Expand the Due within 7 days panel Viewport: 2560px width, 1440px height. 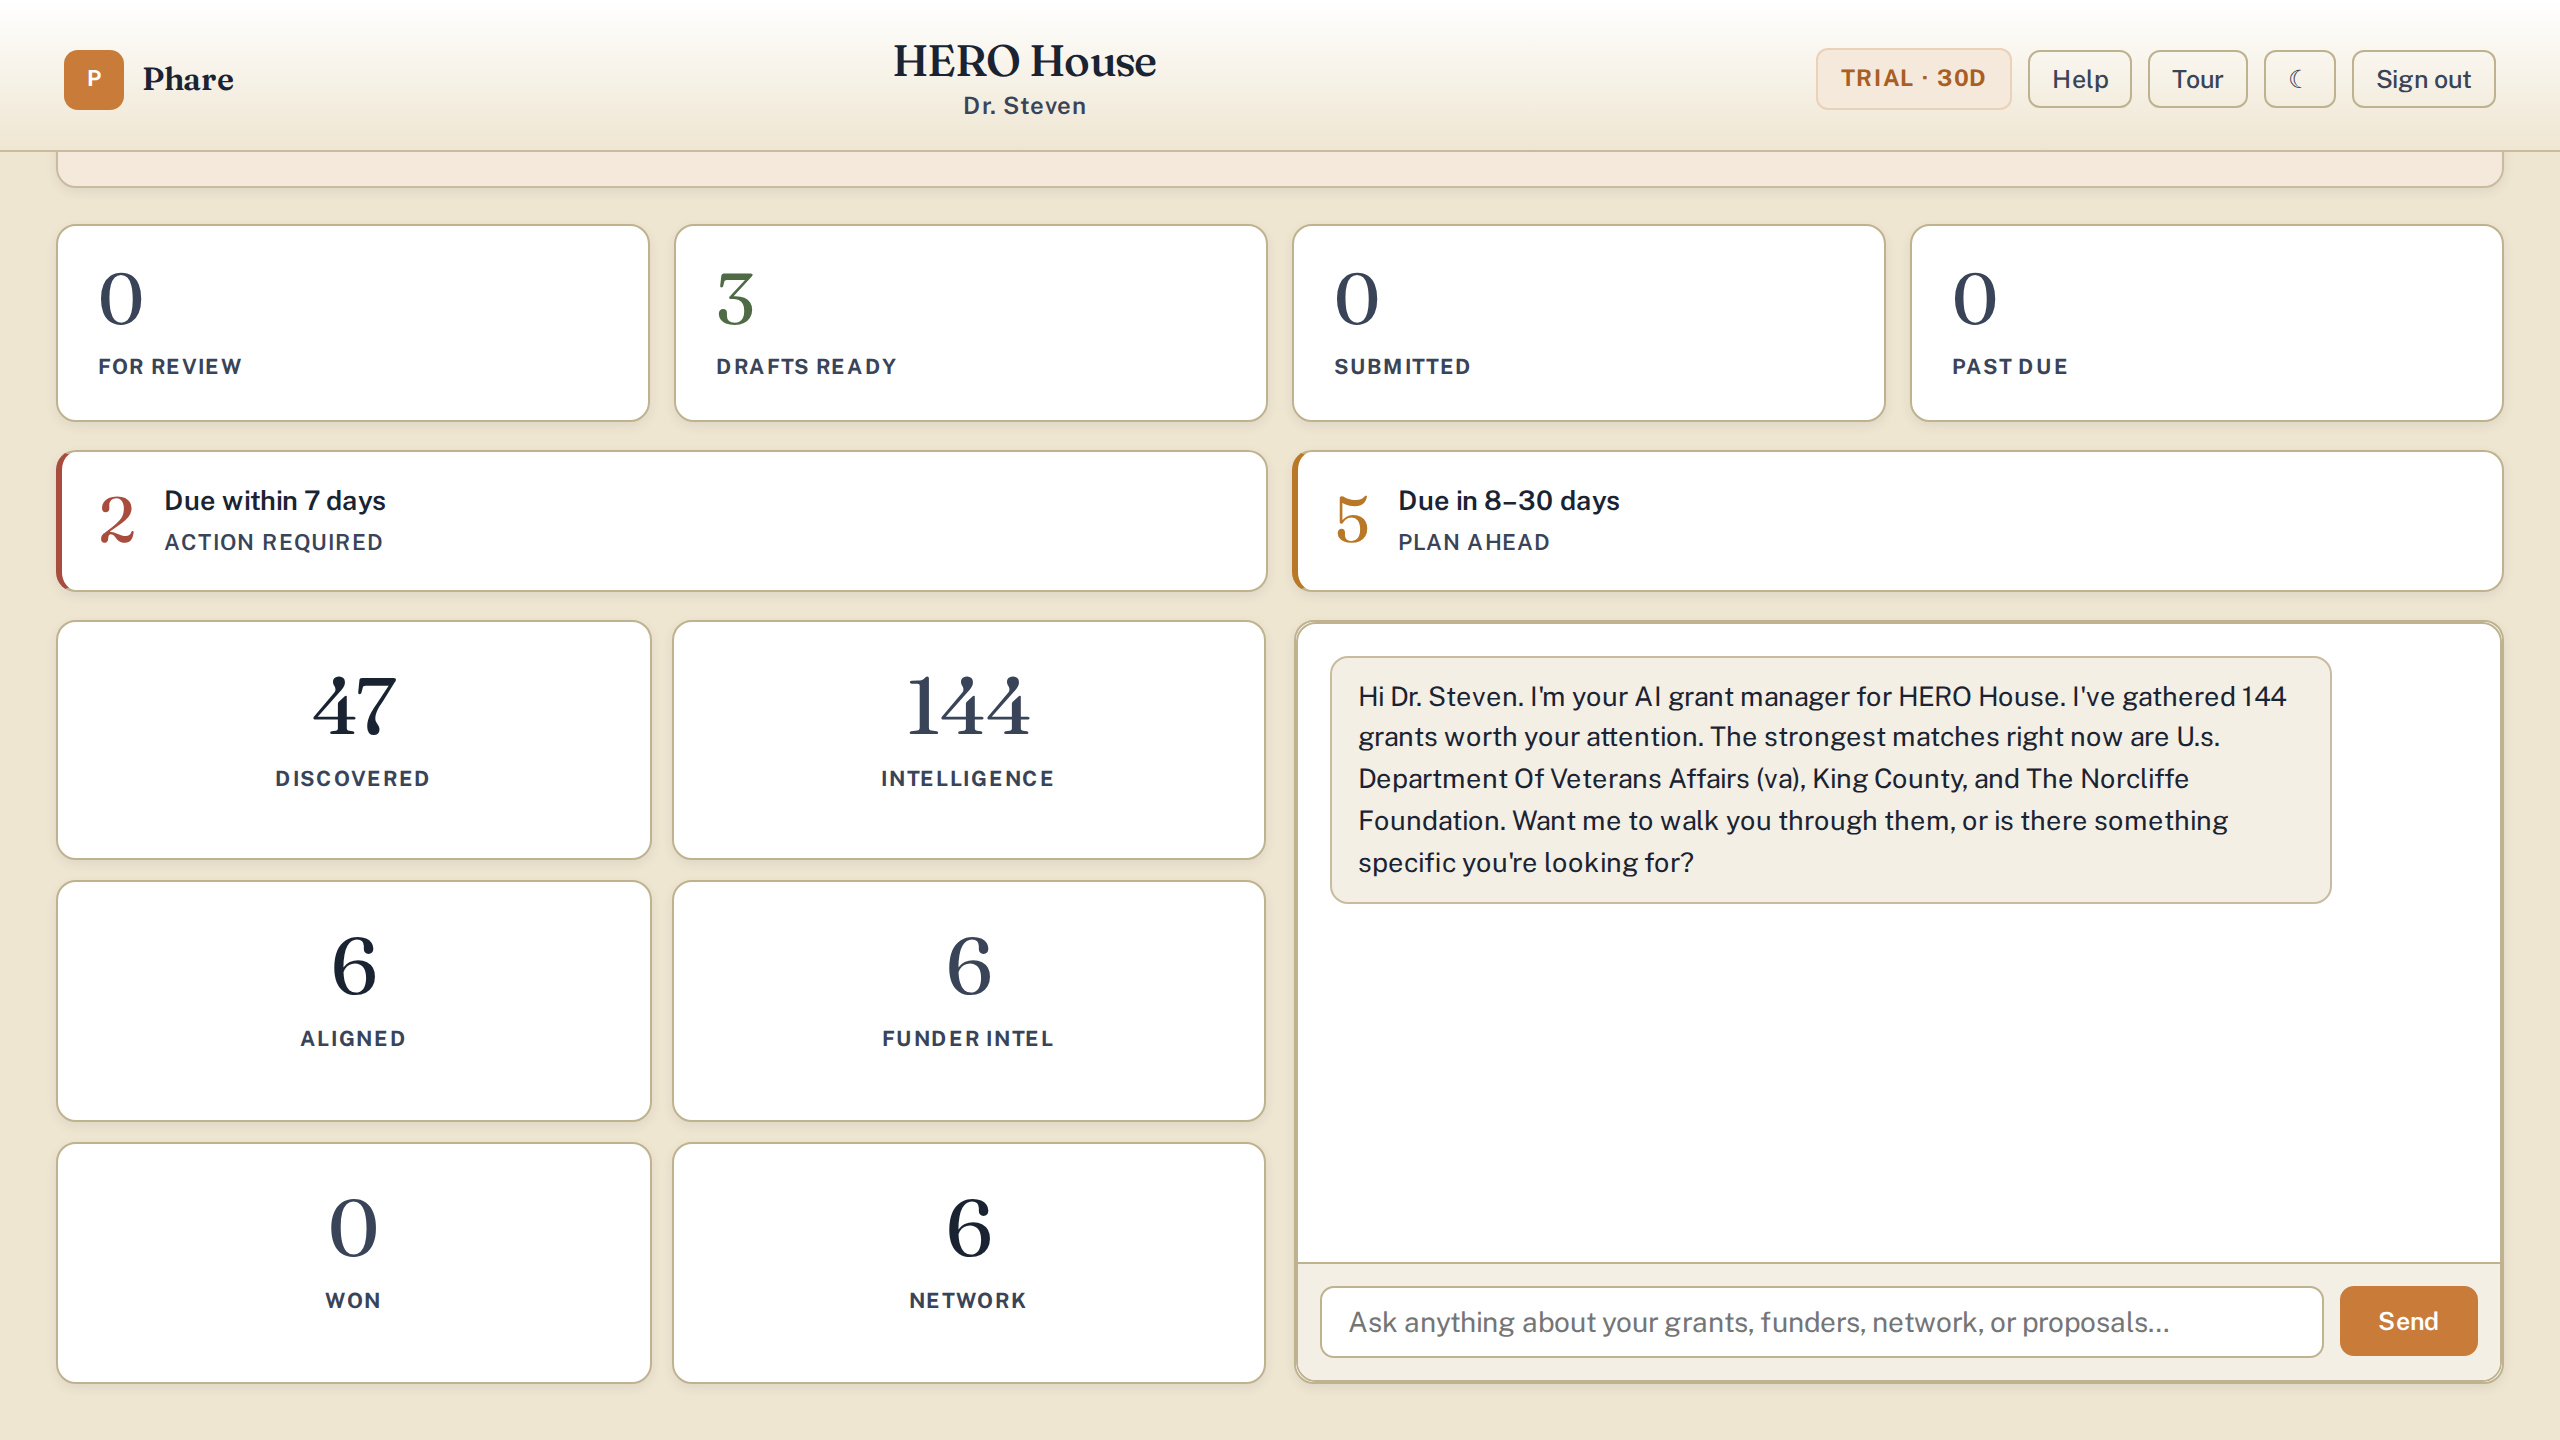662,521
